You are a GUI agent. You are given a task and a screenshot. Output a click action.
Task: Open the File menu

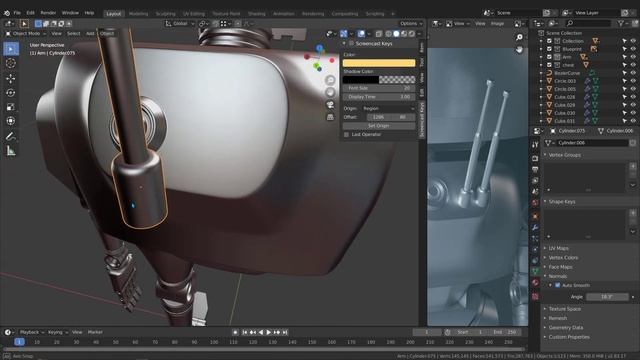tap(17, 13)
